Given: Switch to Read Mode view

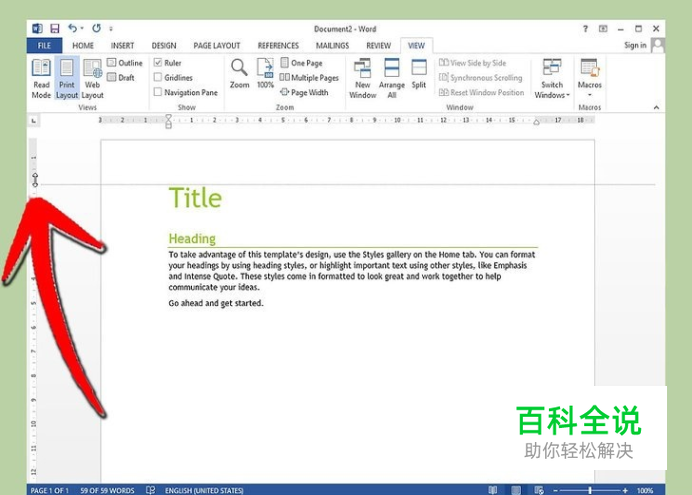Looking at the screenshot, I should (41, 79).
